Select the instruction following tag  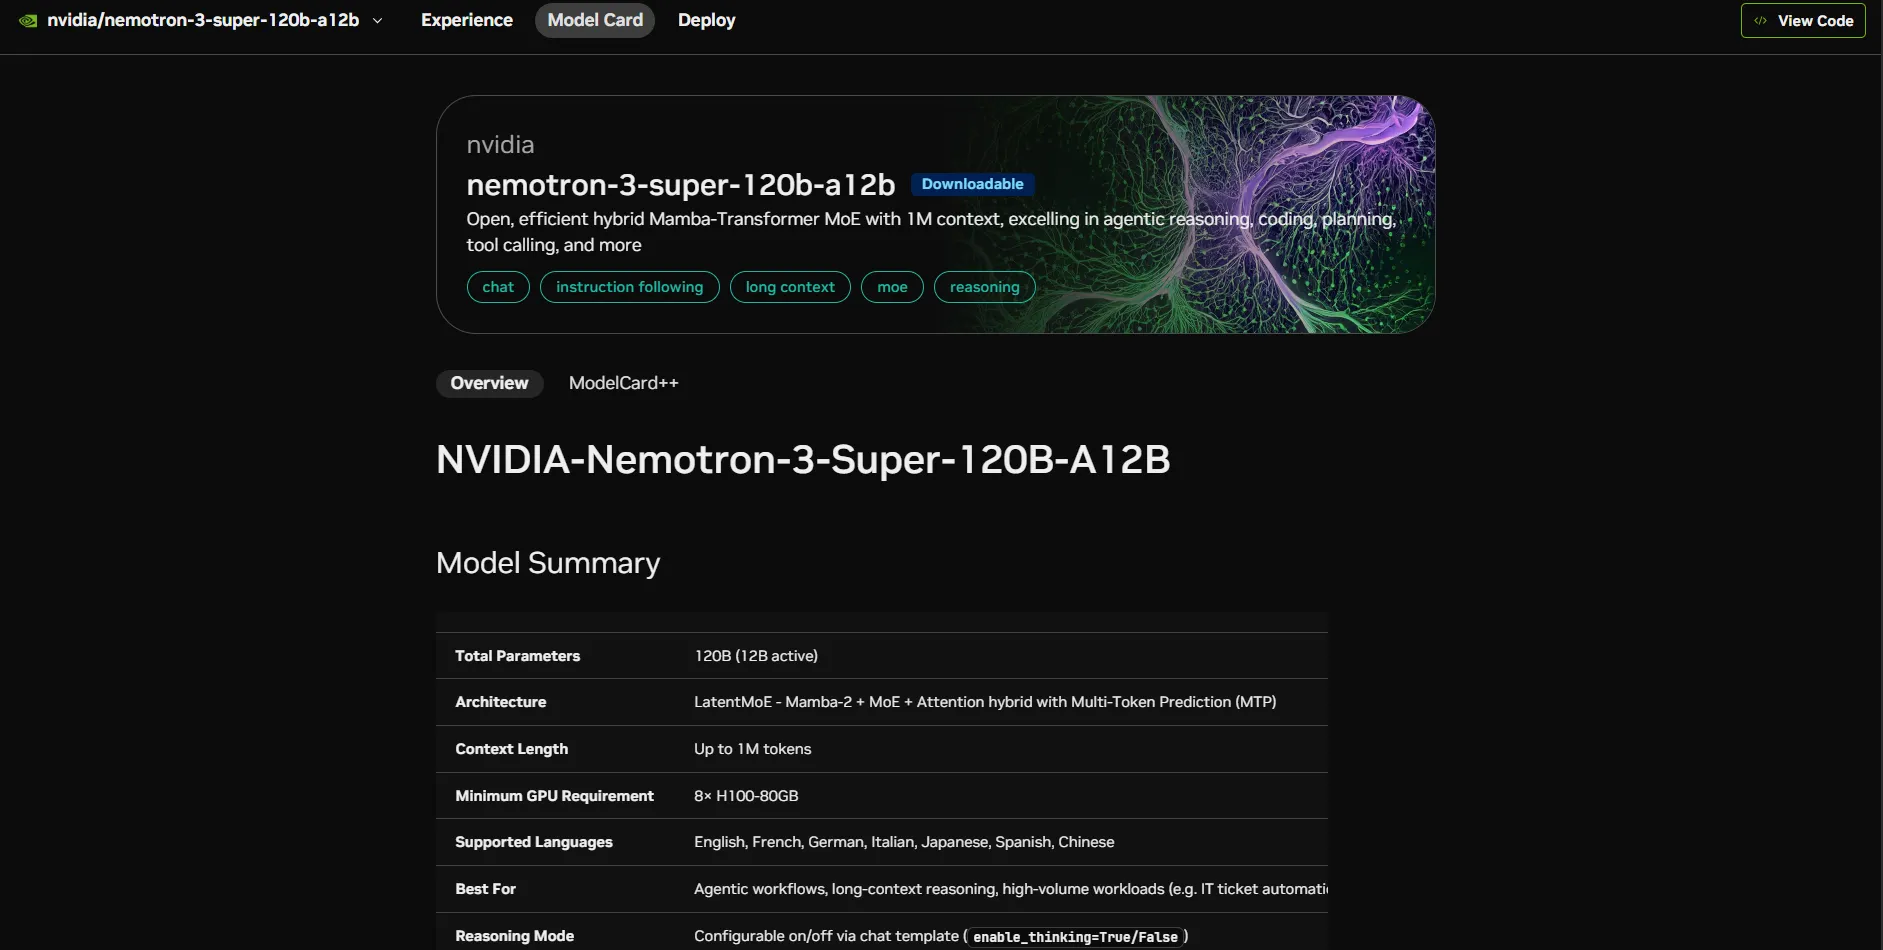pos(629,287)
